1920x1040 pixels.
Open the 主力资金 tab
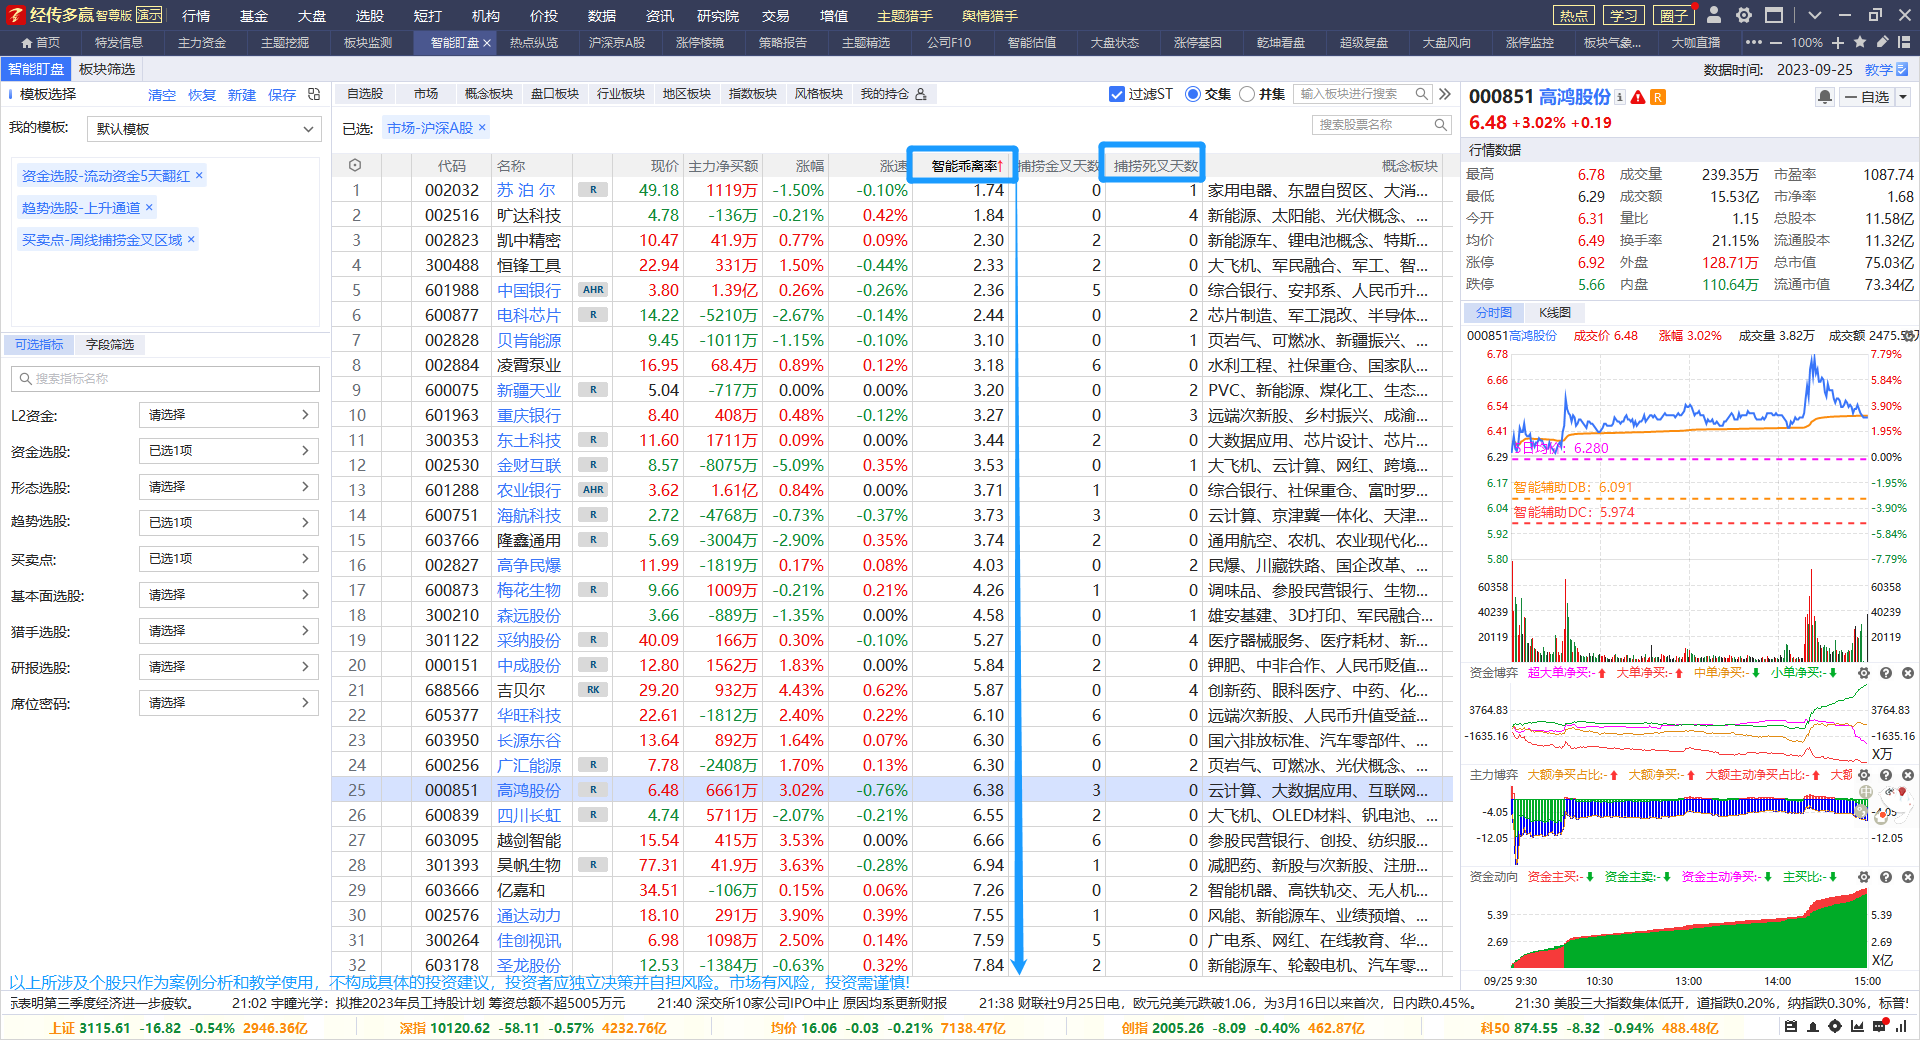pos(202,43)
